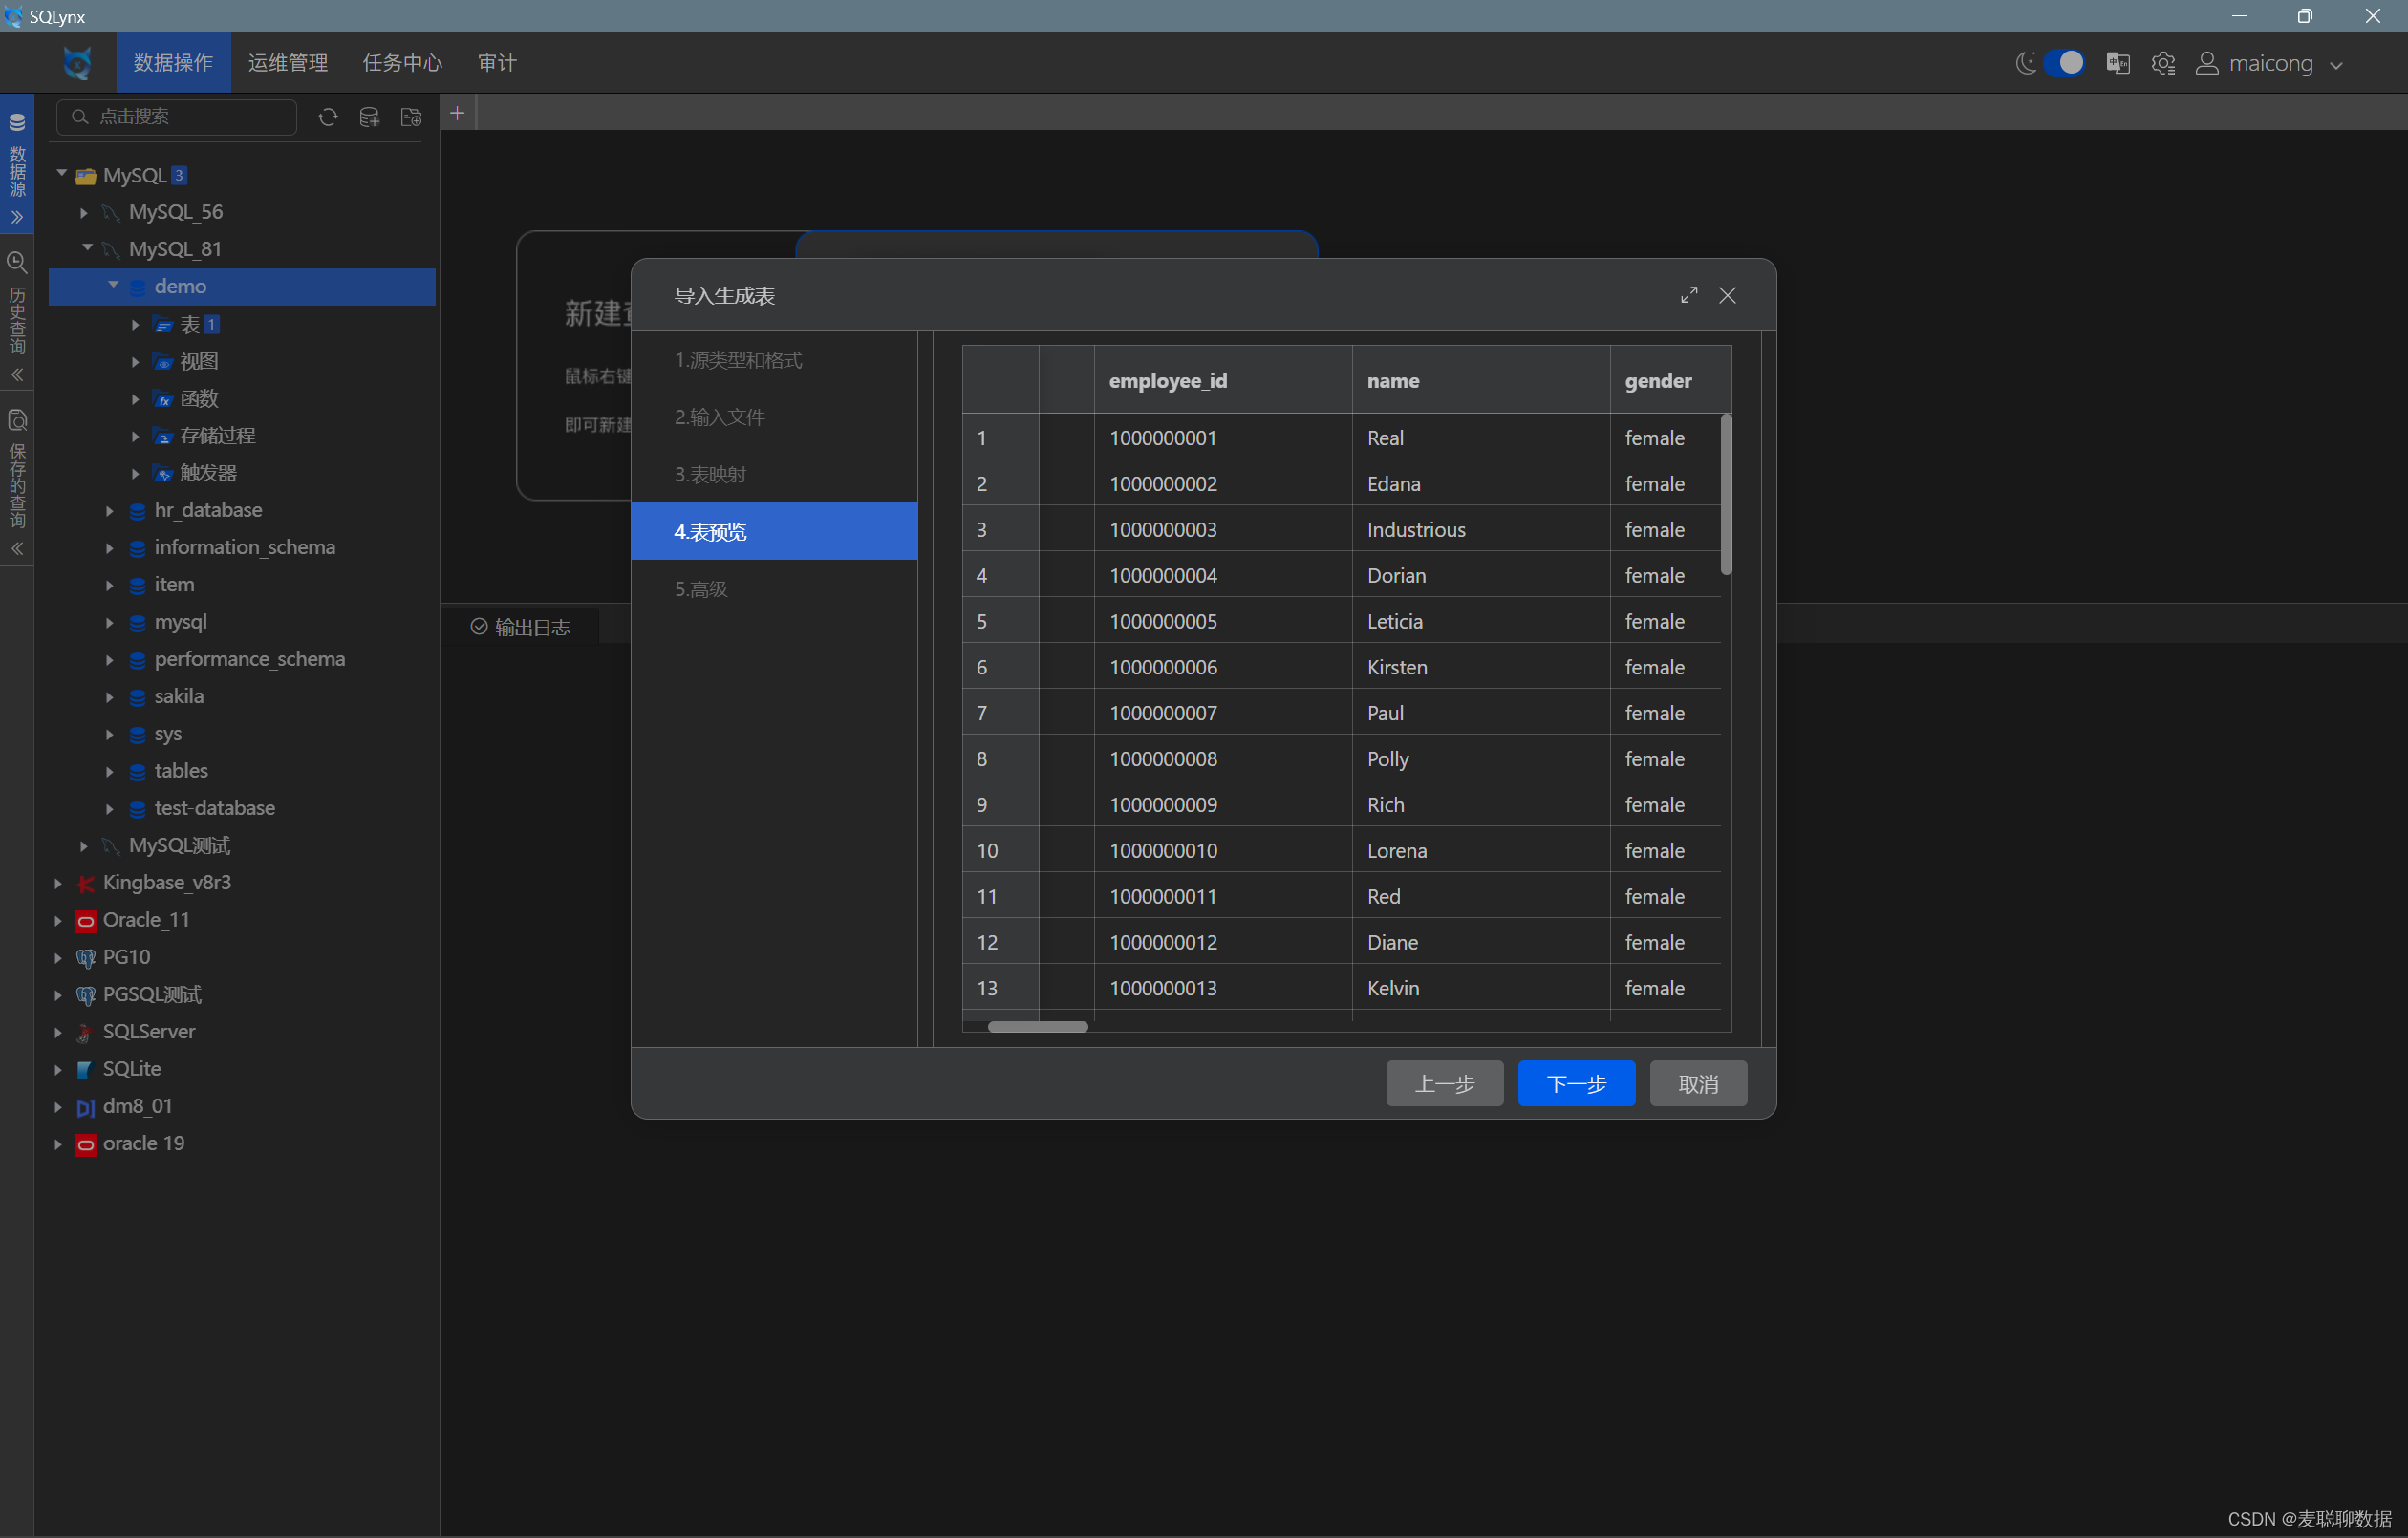
Task: Click the 下一步 button
Action: click(x=1576, y=1083)
